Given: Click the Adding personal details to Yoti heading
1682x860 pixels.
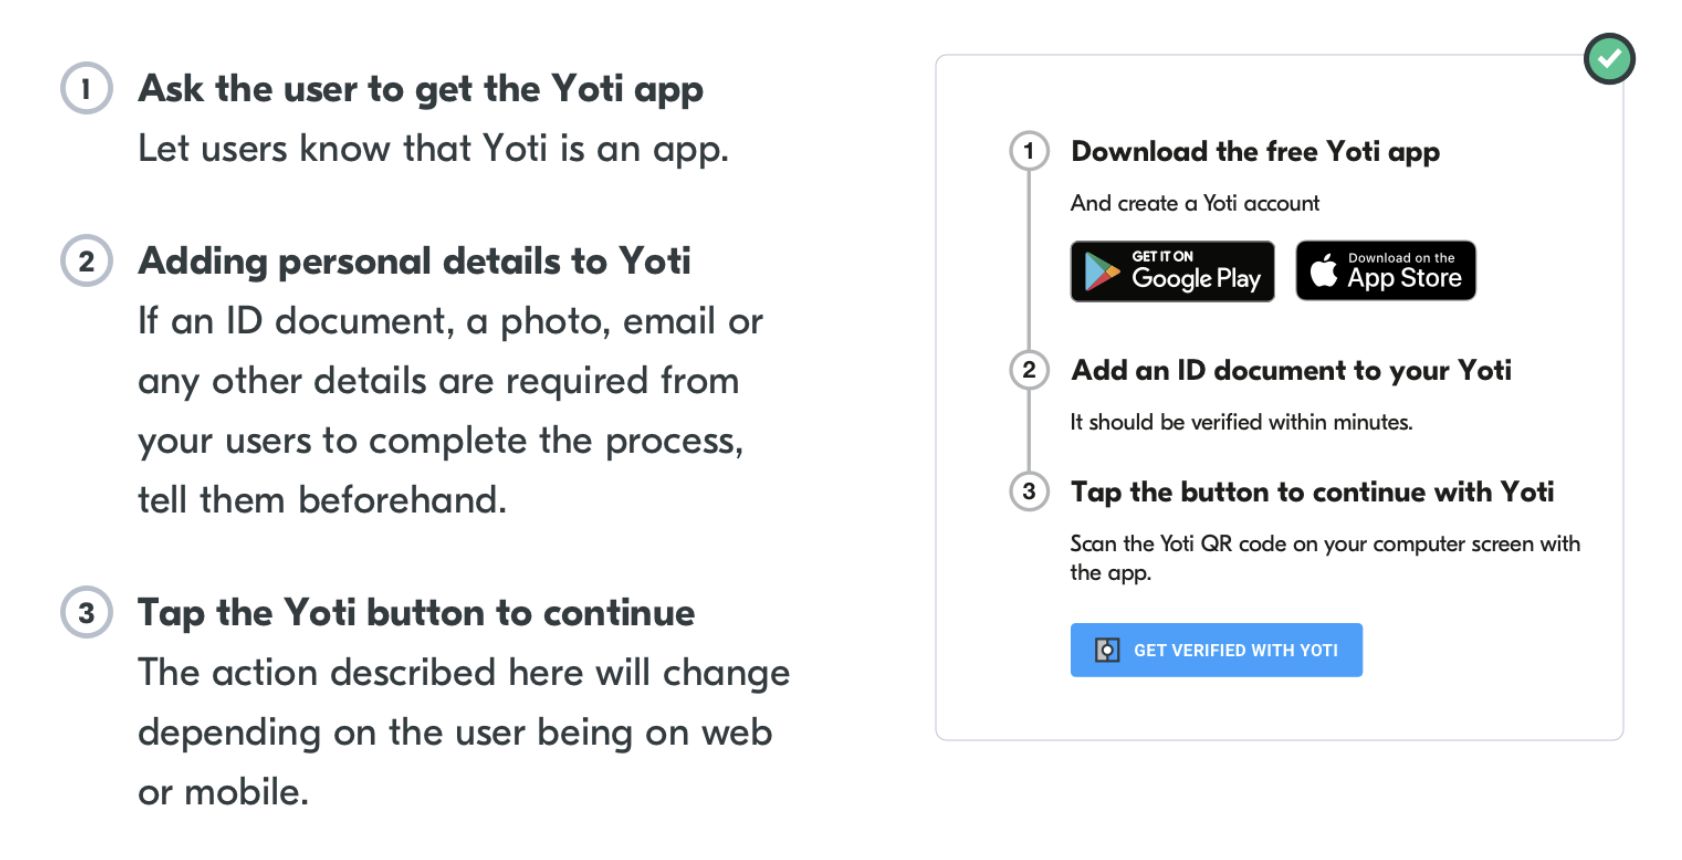Looking at the screenshot, I should pos(414,261).
